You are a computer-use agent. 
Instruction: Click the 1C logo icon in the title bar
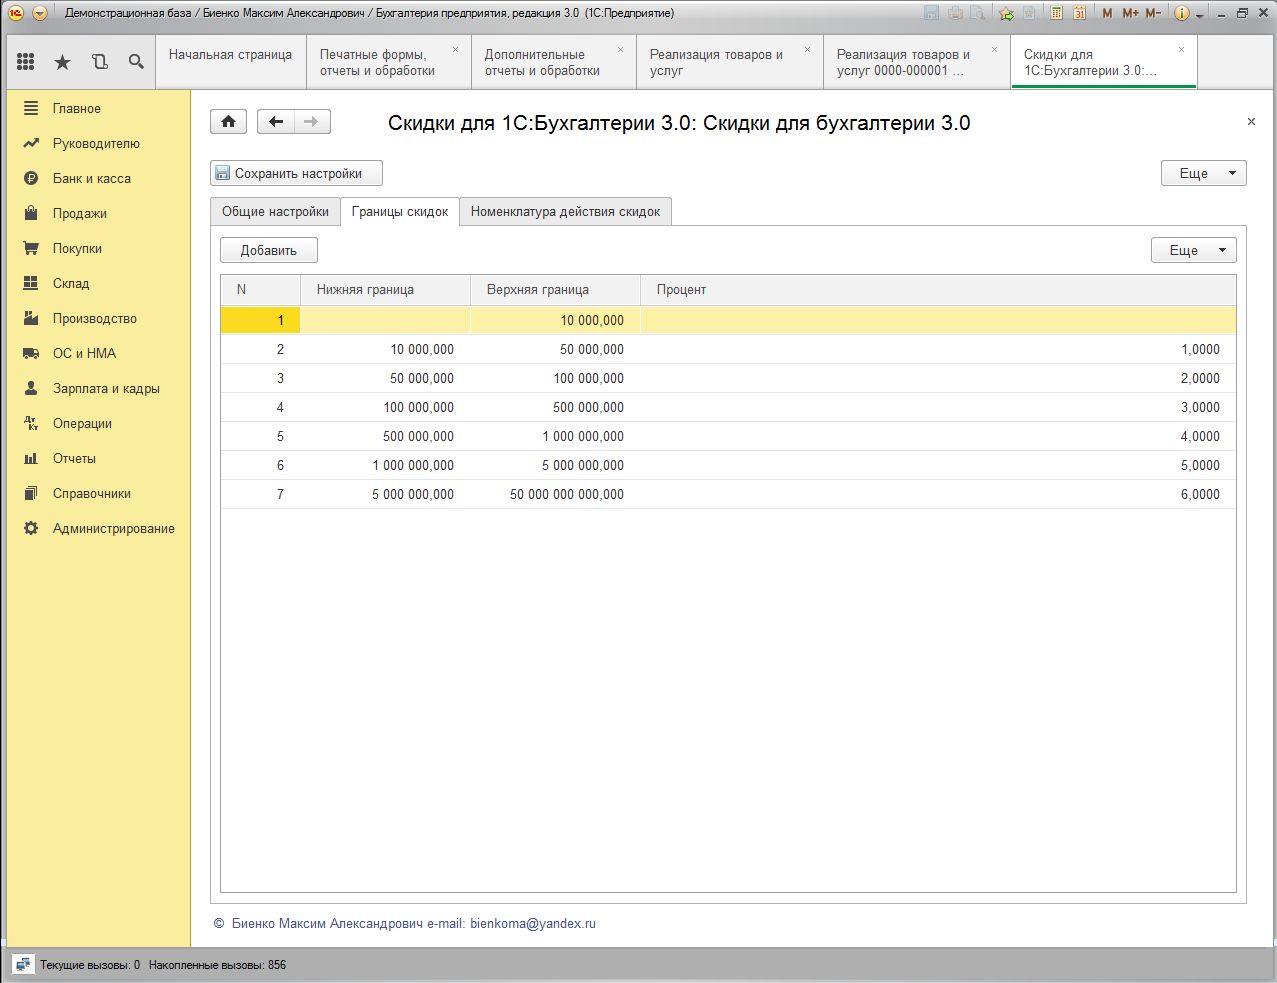tap(15, 13)
